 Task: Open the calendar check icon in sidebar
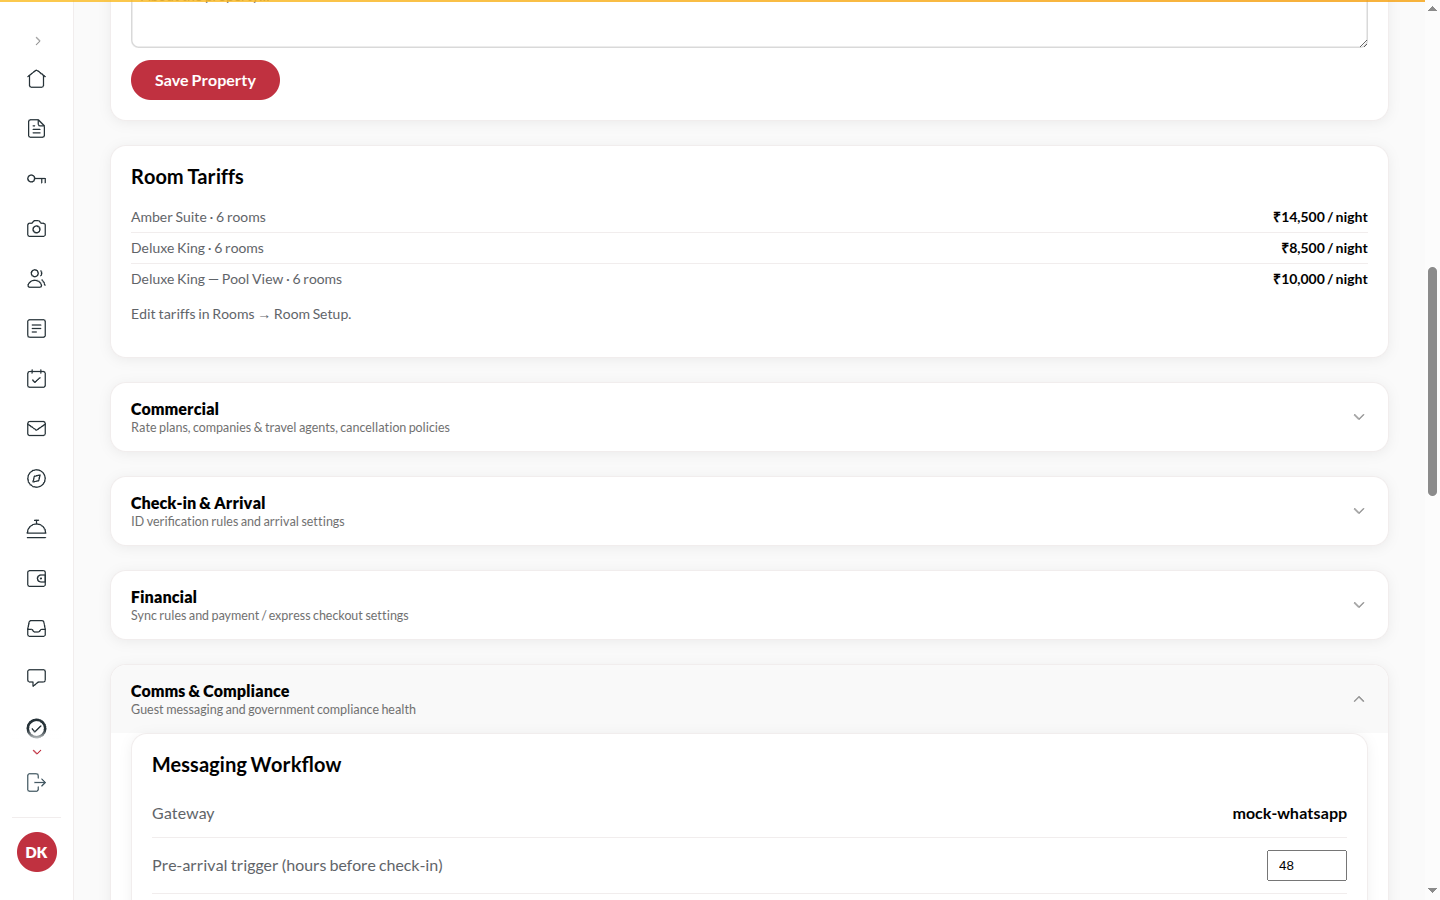[x=37, y=379]
